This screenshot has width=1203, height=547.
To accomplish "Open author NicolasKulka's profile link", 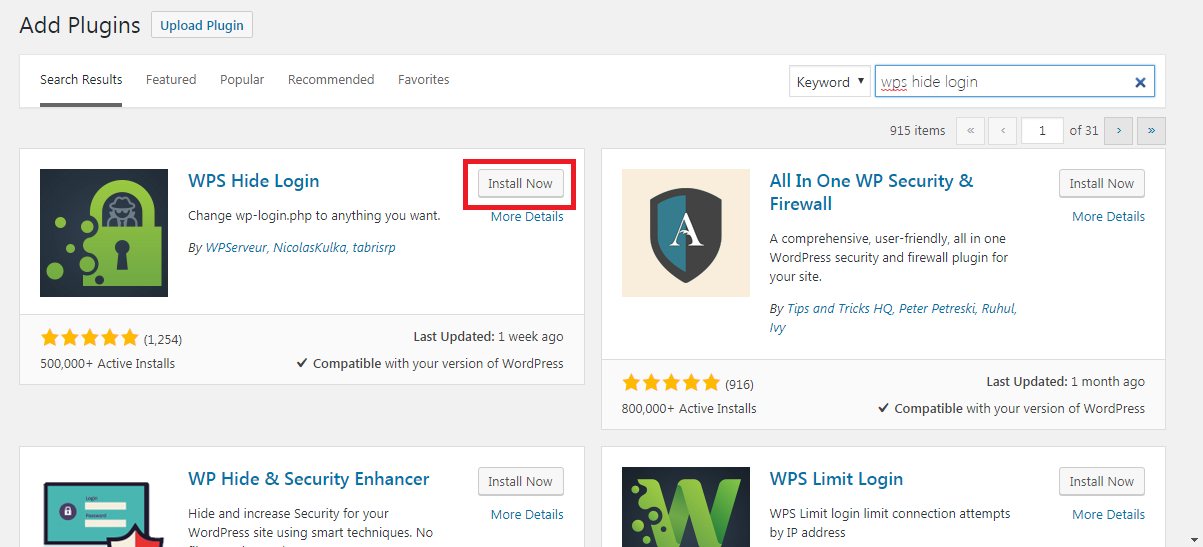I will click(309, 248).
